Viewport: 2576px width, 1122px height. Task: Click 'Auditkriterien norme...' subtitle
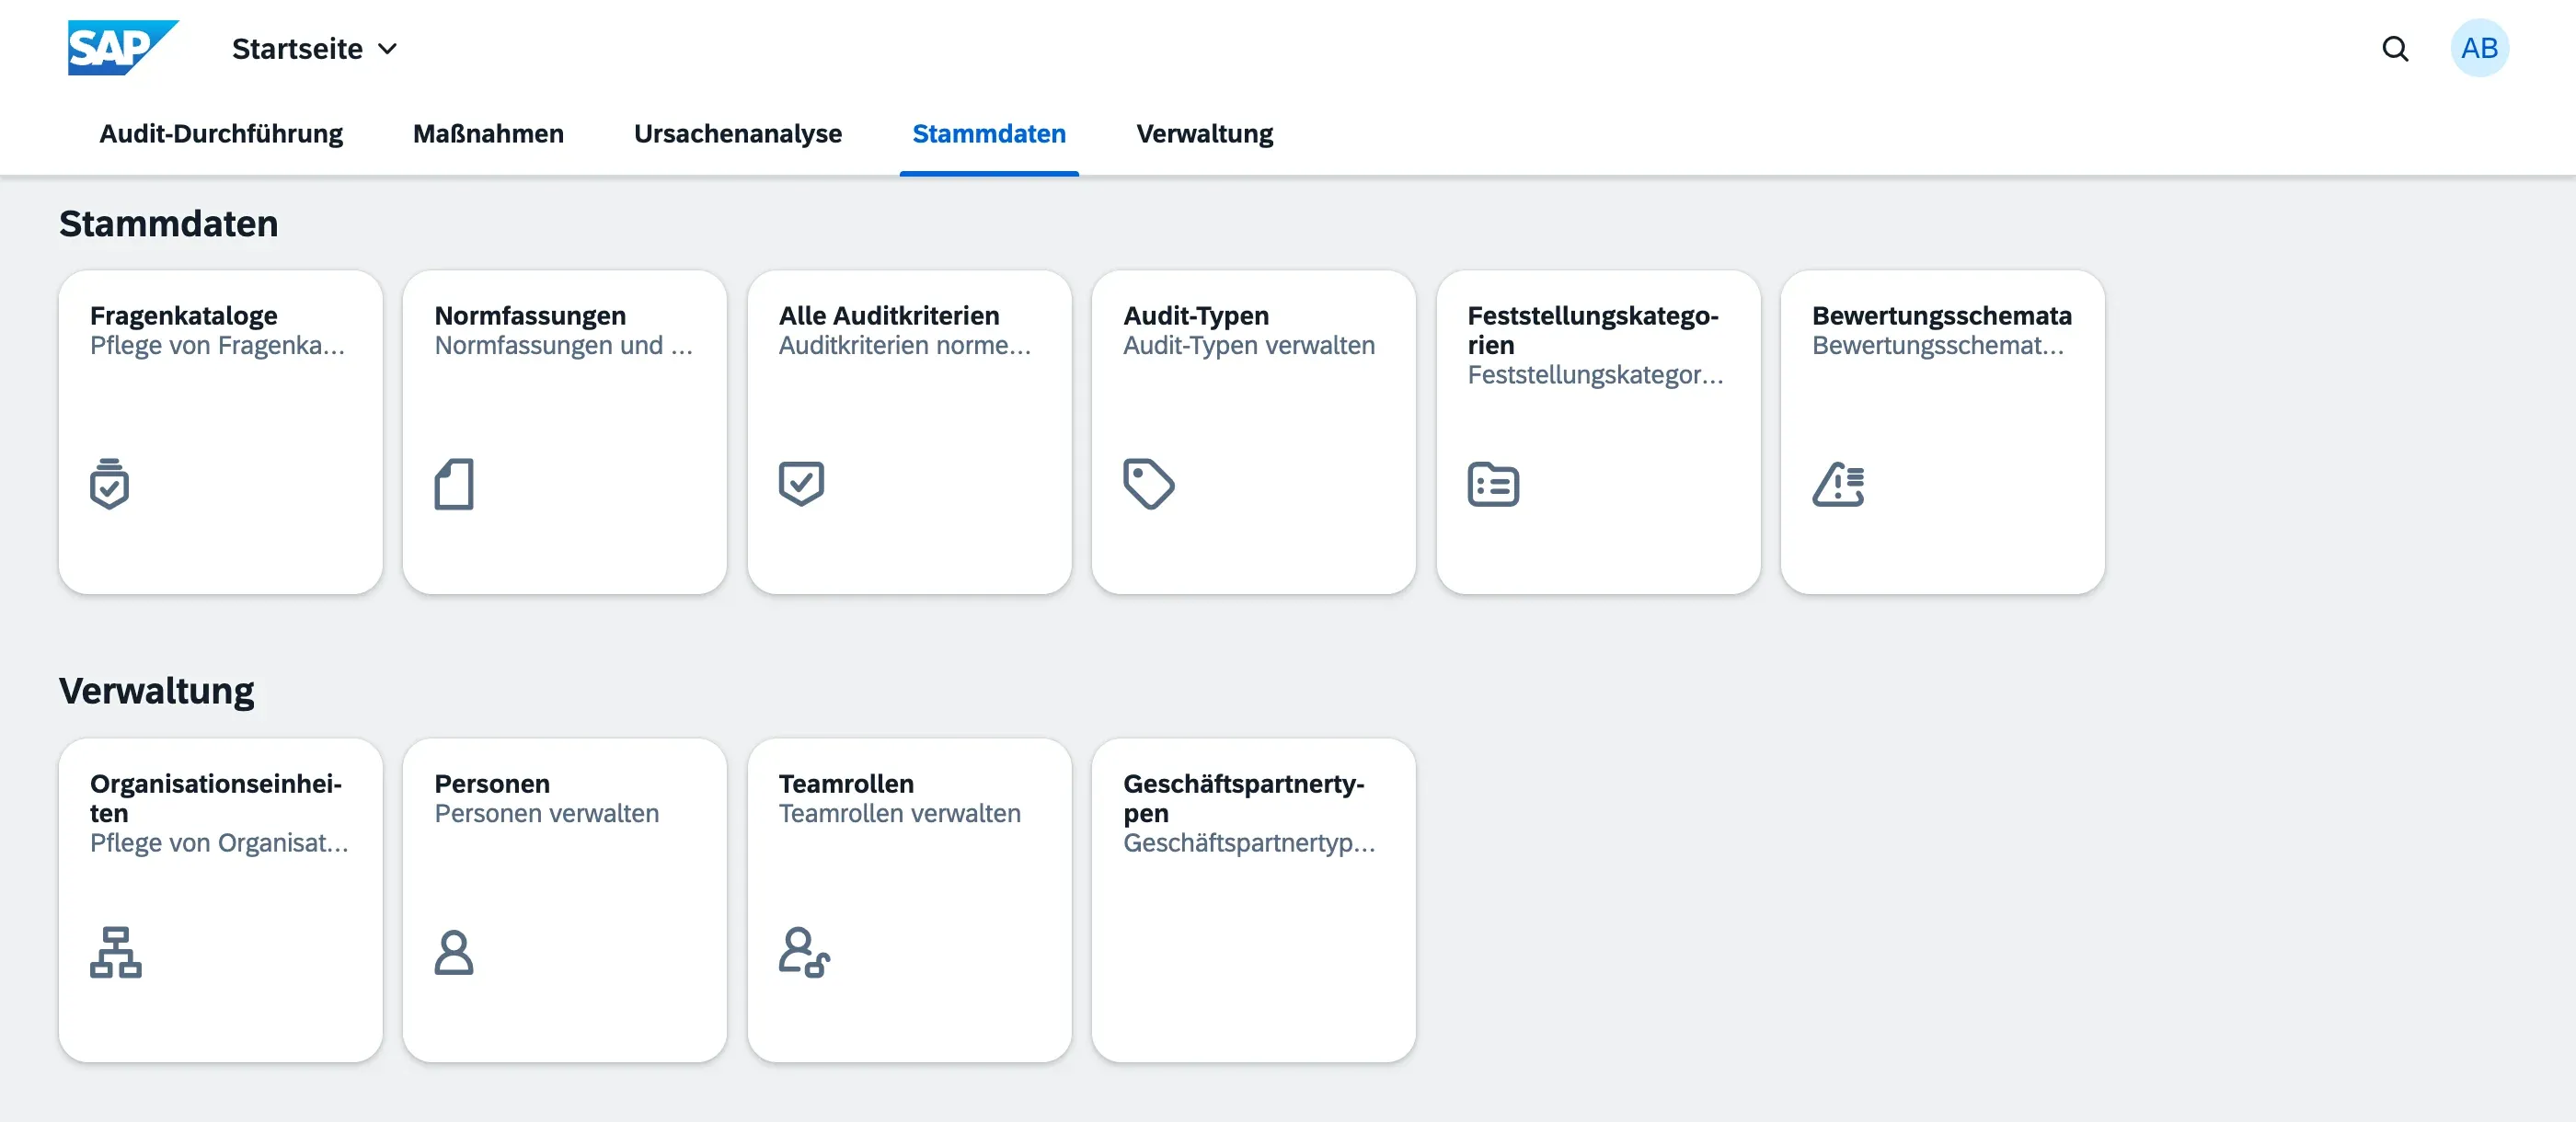(904, 345)
